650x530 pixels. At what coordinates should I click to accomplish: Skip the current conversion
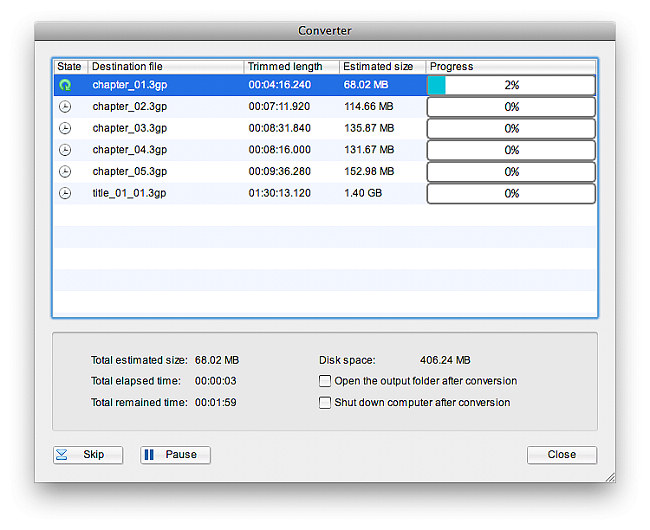coord(88,455)
